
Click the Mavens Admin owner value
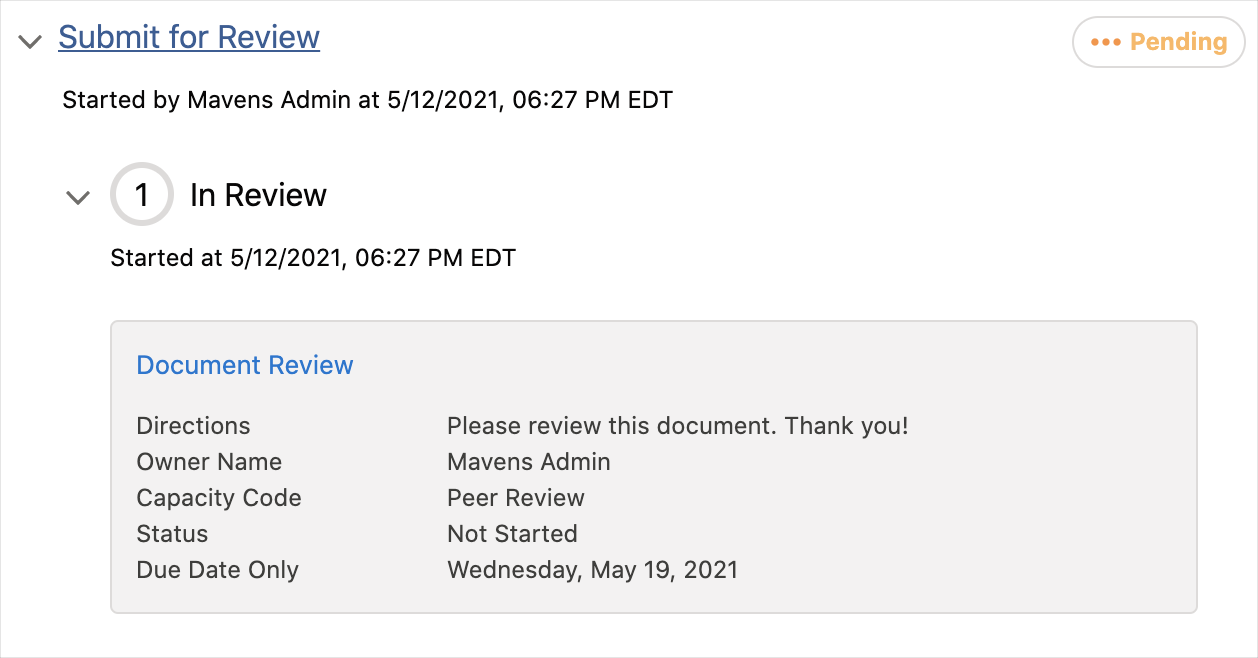point(528,462)
